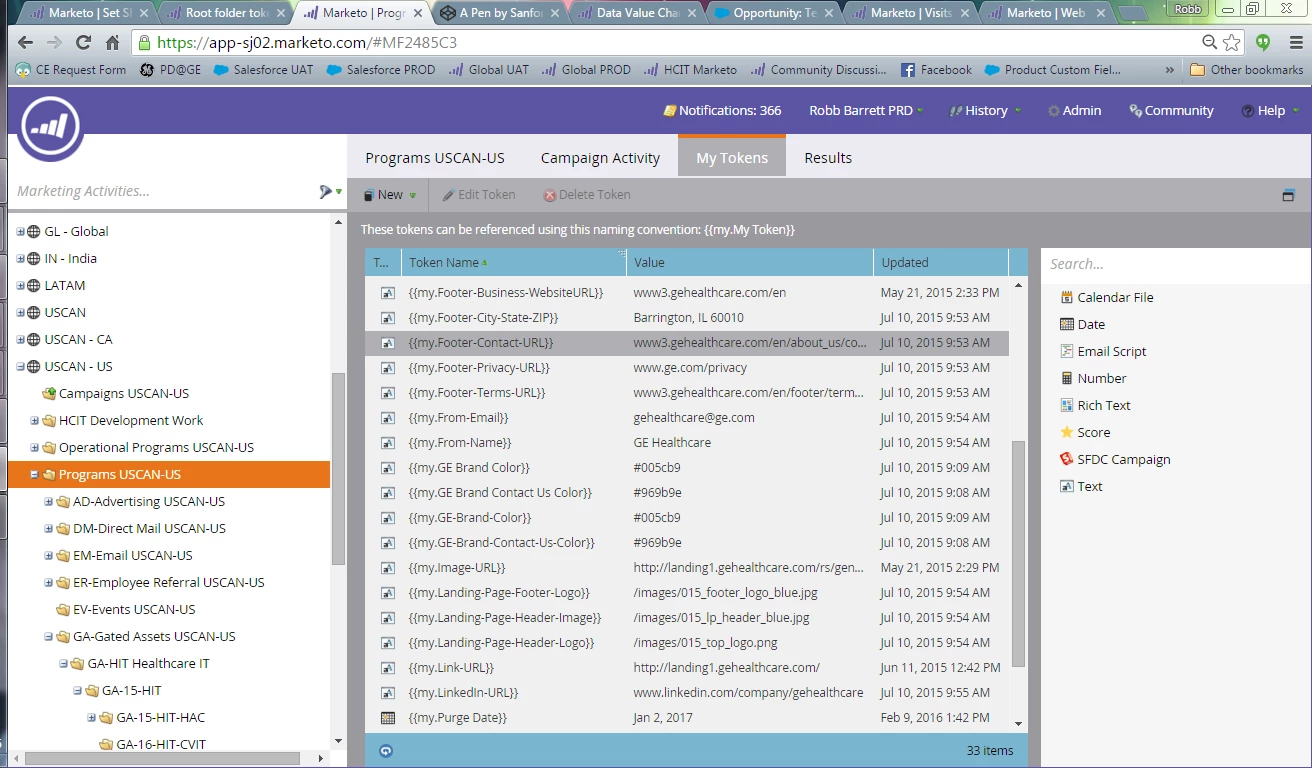
Task: Open the Help dropdown menu
Action: pos(1270,110)
